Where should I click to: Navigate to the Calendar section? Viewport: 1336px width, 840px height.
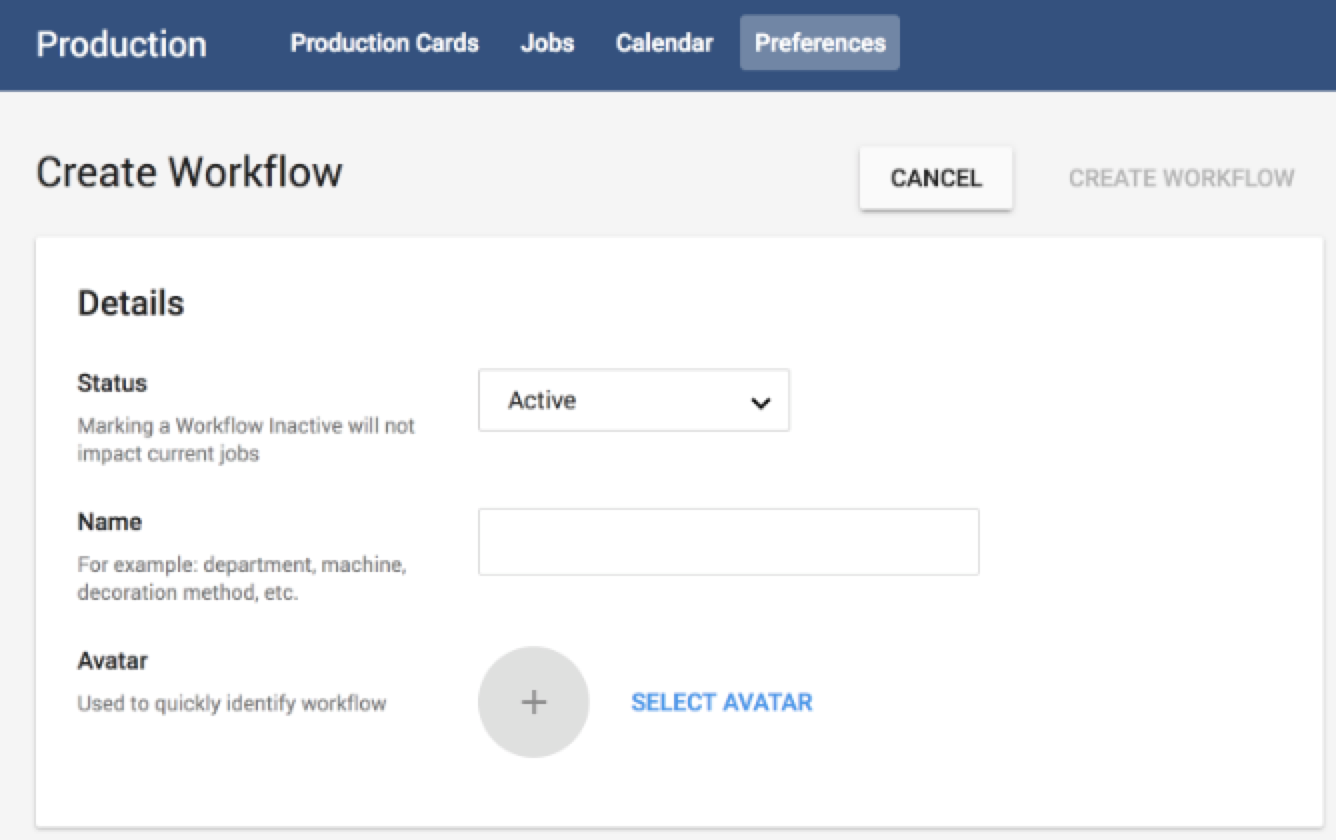click(664, 43)
